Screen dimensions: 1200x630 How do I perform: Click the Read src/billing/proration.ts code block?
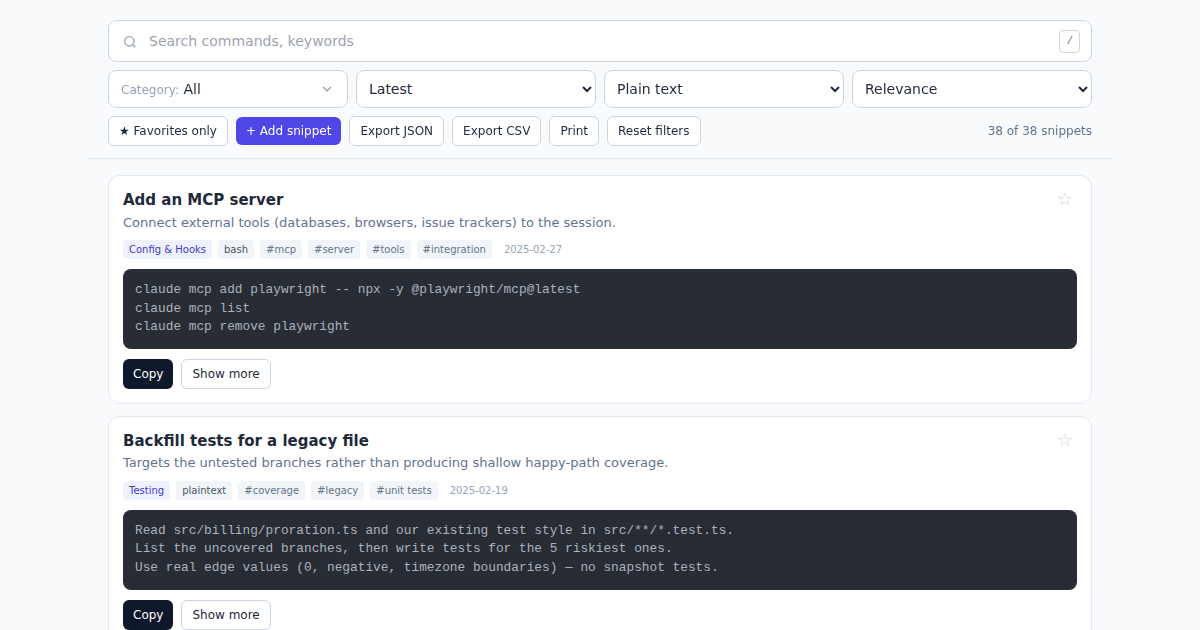click(600, 550)
